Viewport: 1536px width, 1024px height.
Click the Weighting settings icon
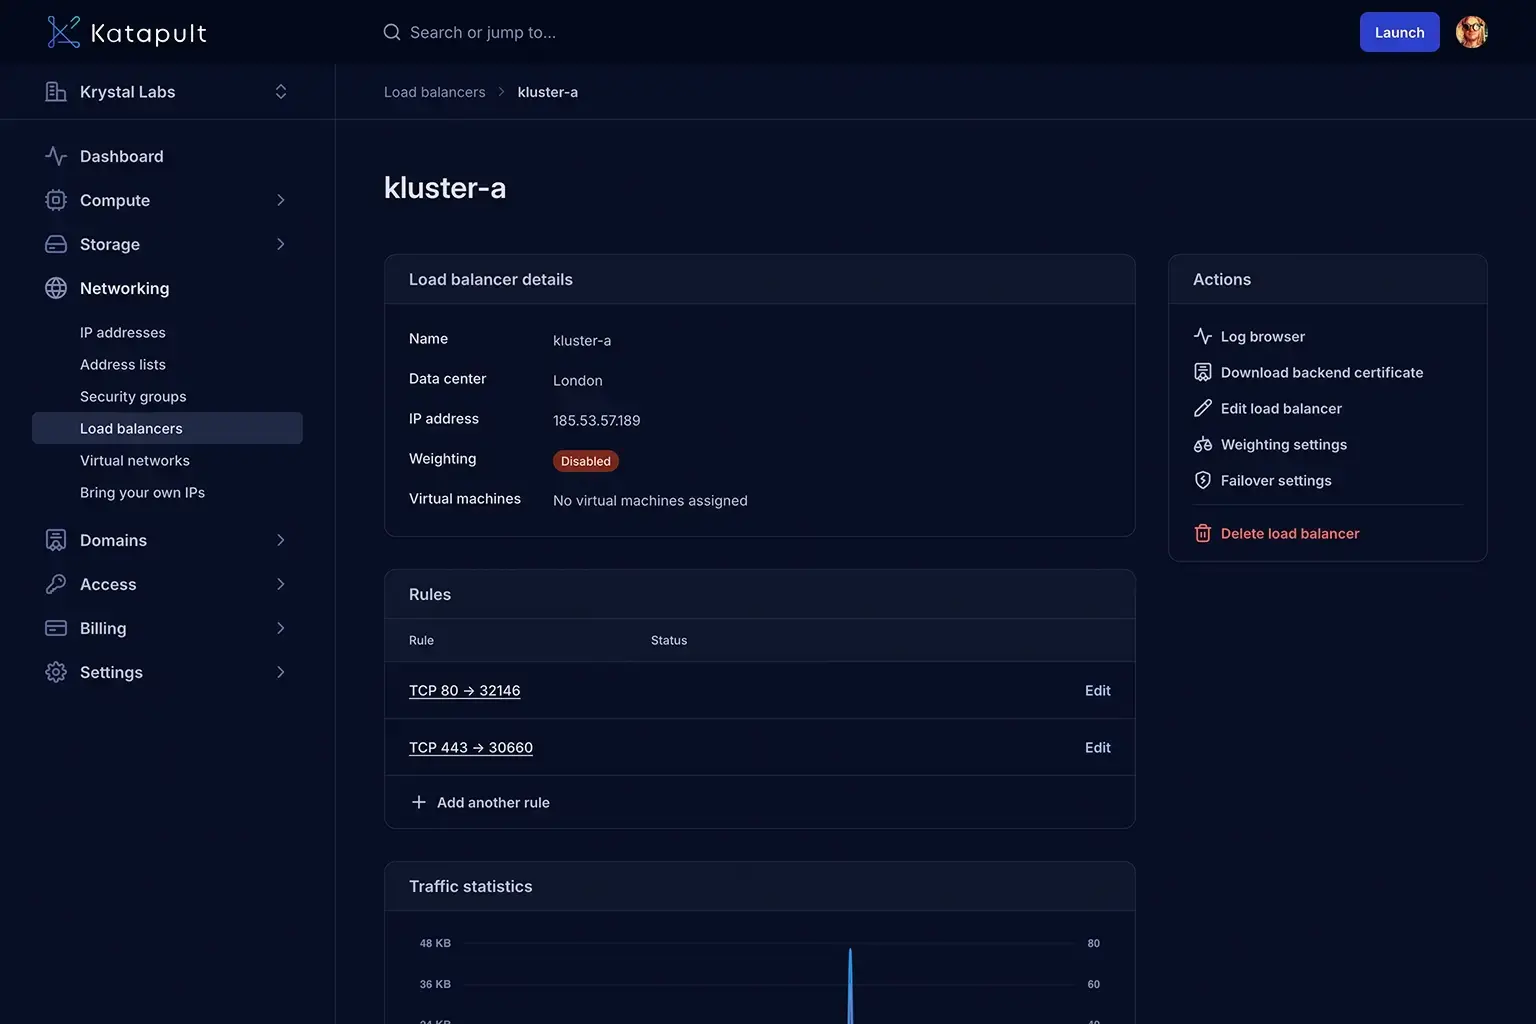(x=1203, y=444)
